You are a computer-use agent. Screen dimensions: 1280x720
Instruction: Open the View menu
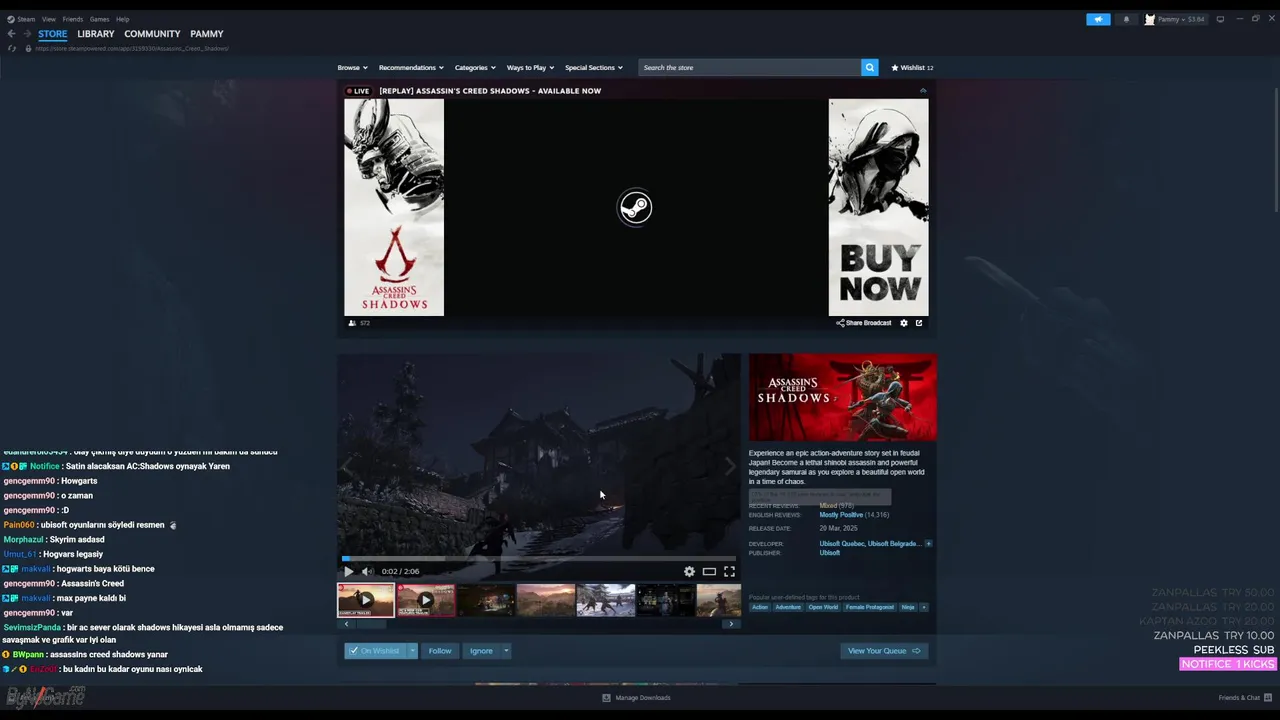49,19
